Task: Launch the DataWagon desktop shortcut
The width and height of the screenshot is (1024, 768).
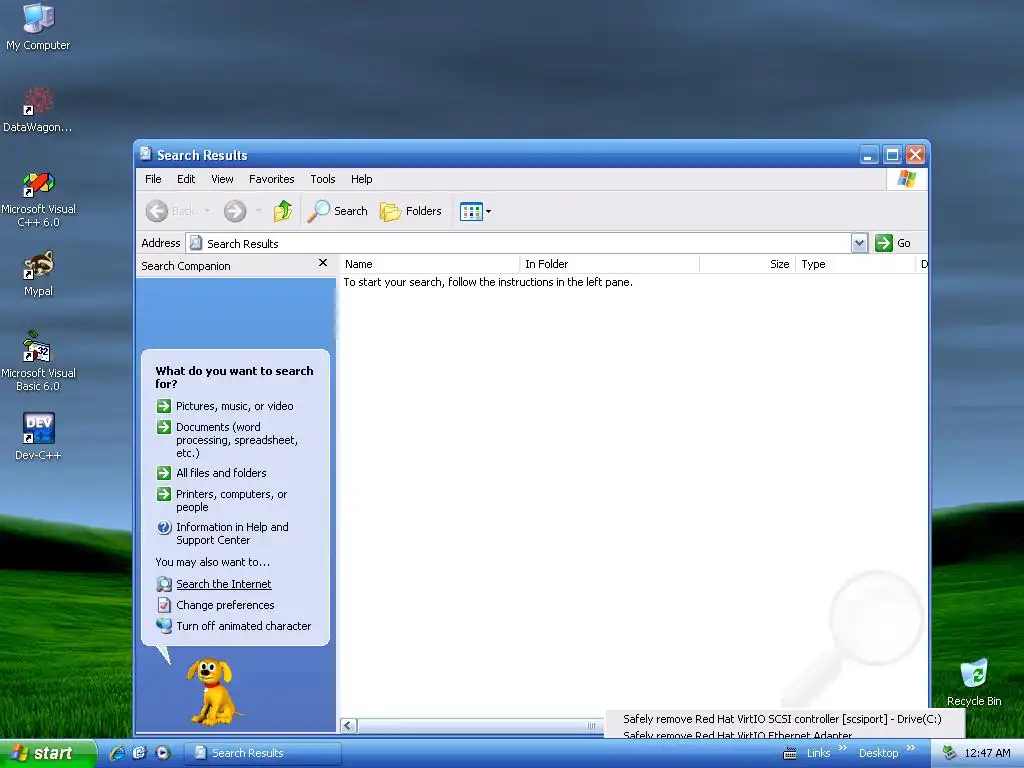Action: (x=38, y=109)
